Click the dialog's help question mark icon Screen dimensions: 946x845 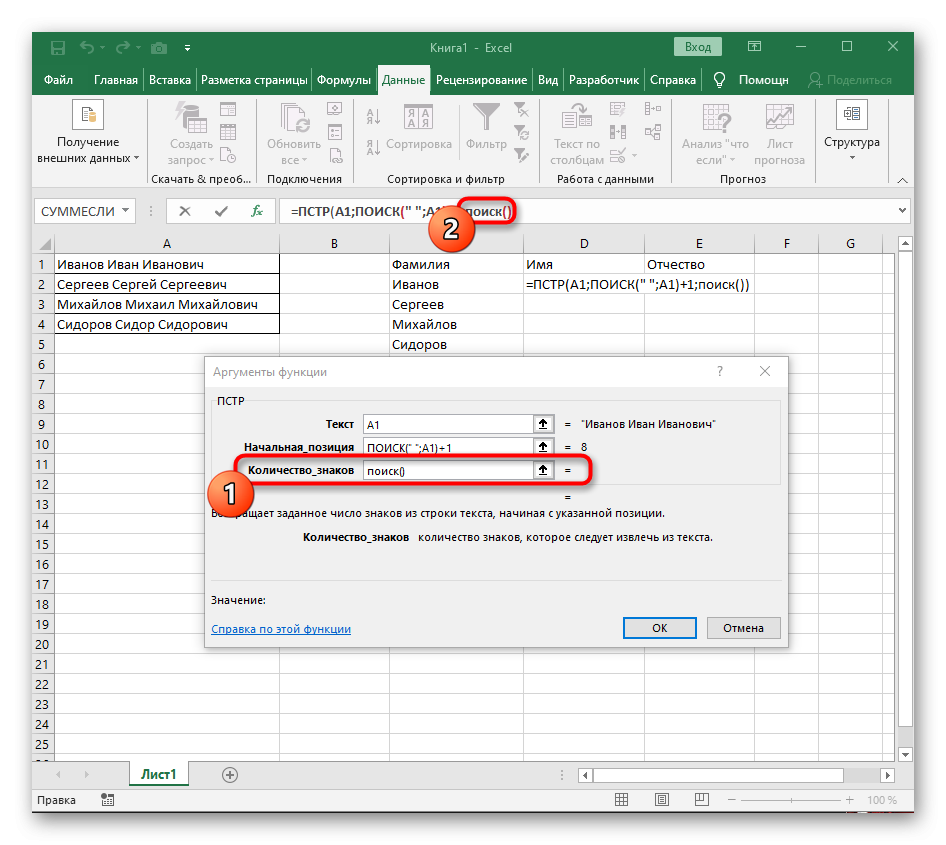click(x=719, y=371)
